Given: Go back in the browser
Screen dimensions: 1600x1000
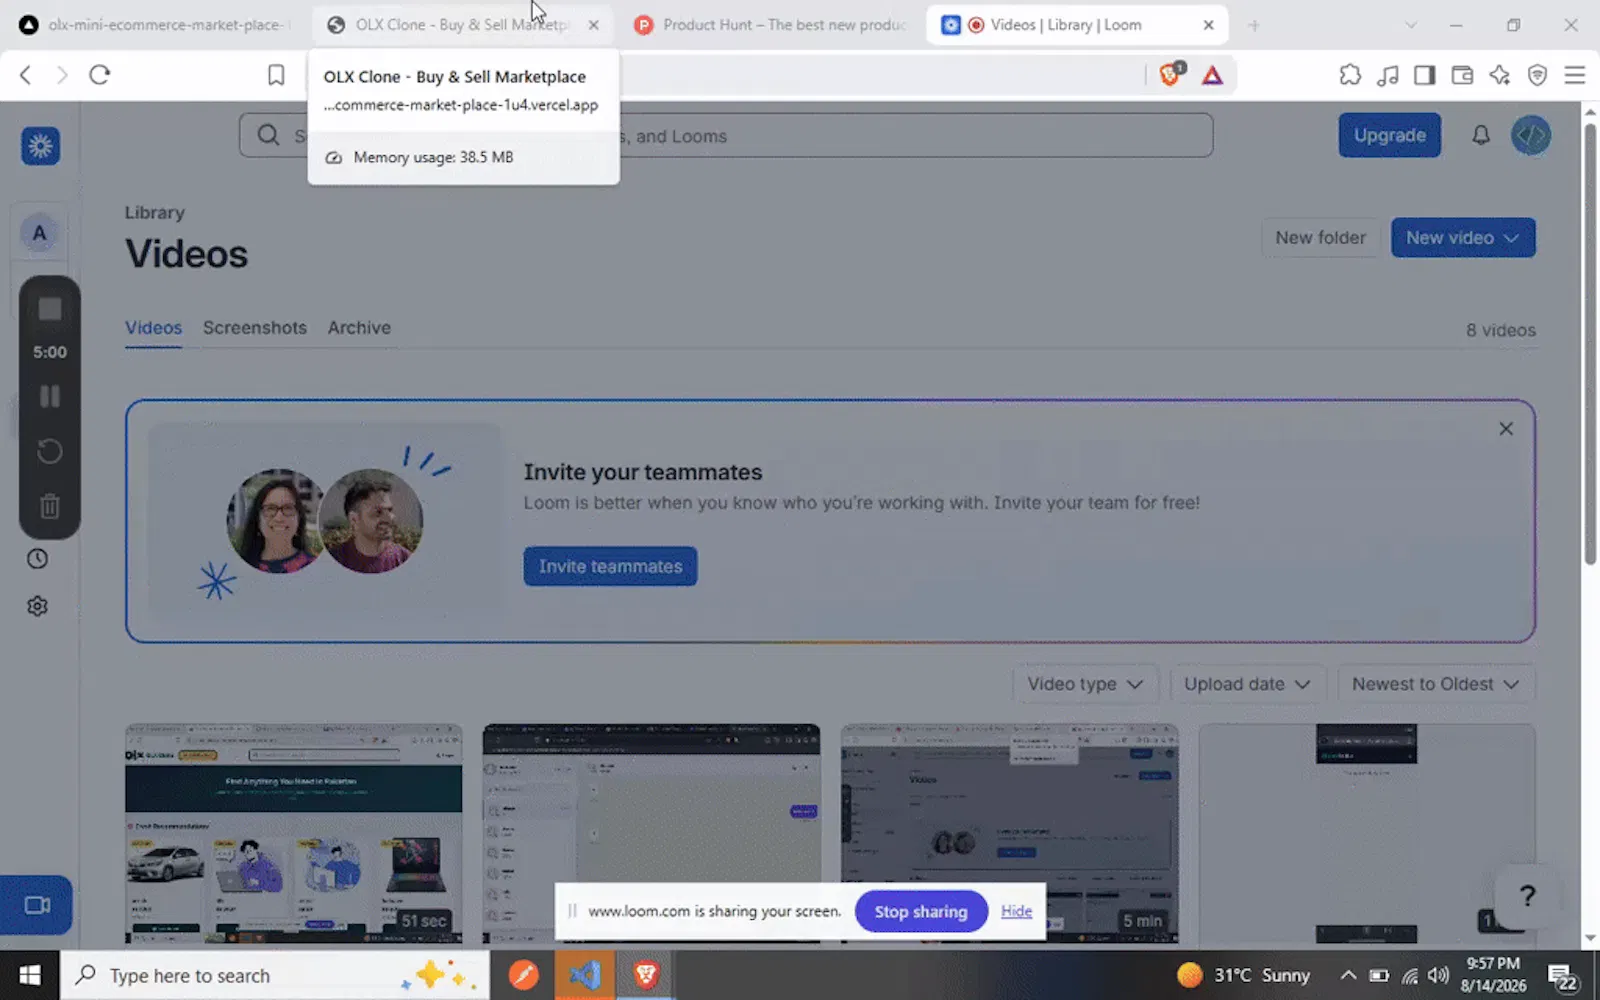Looking at the screenshot, I should [26, 75].
